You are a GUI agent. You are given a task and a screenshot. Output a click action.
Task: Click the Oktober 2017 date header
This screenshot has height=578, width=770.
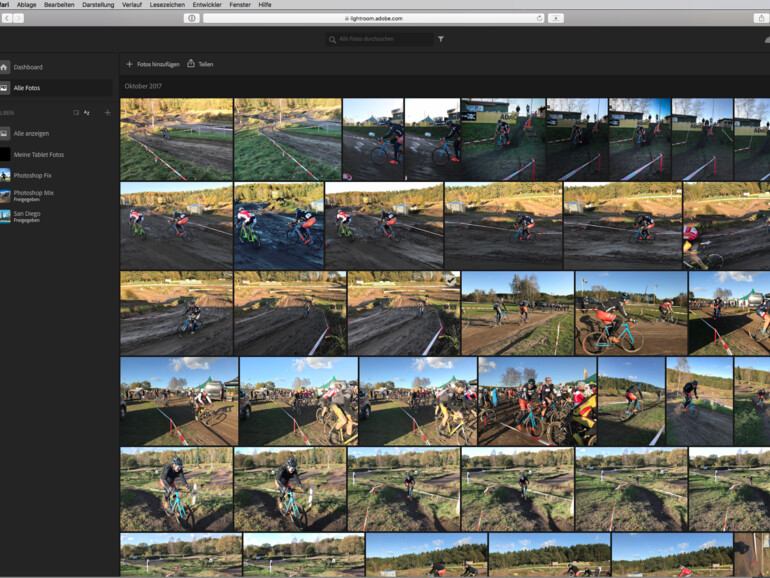tap(143, 86)
